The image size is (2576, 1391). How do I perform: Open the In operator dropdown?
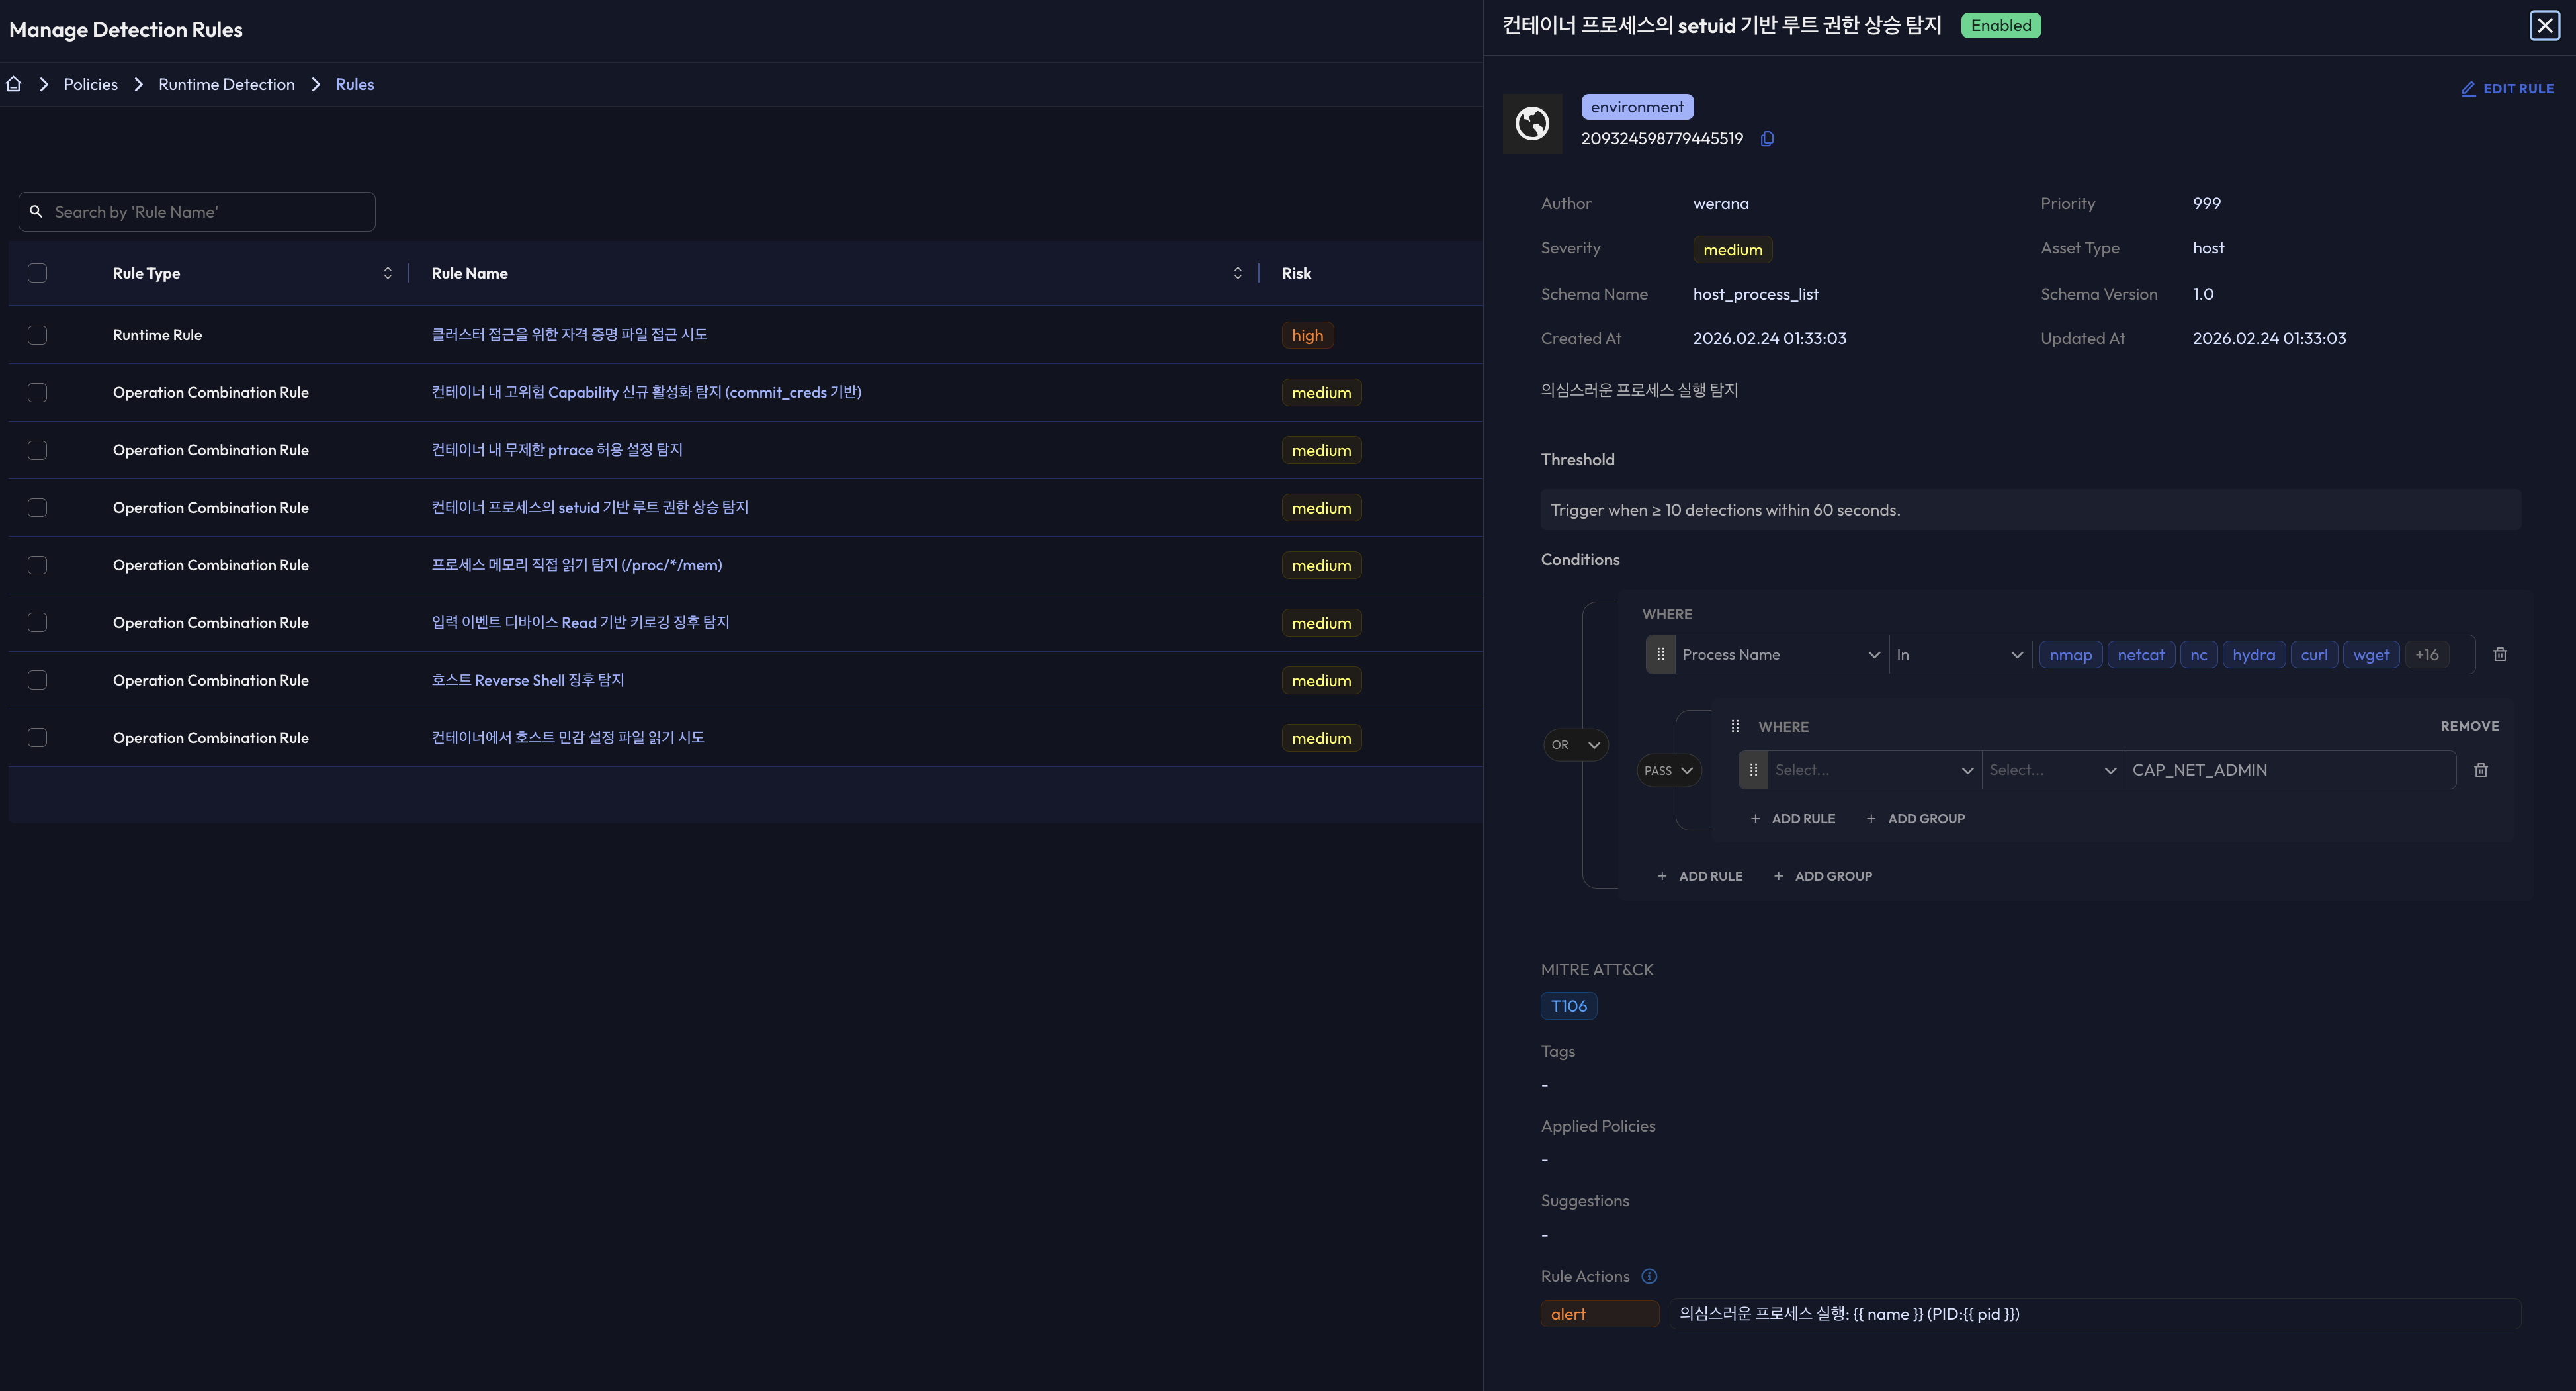tap(1960, 654)
